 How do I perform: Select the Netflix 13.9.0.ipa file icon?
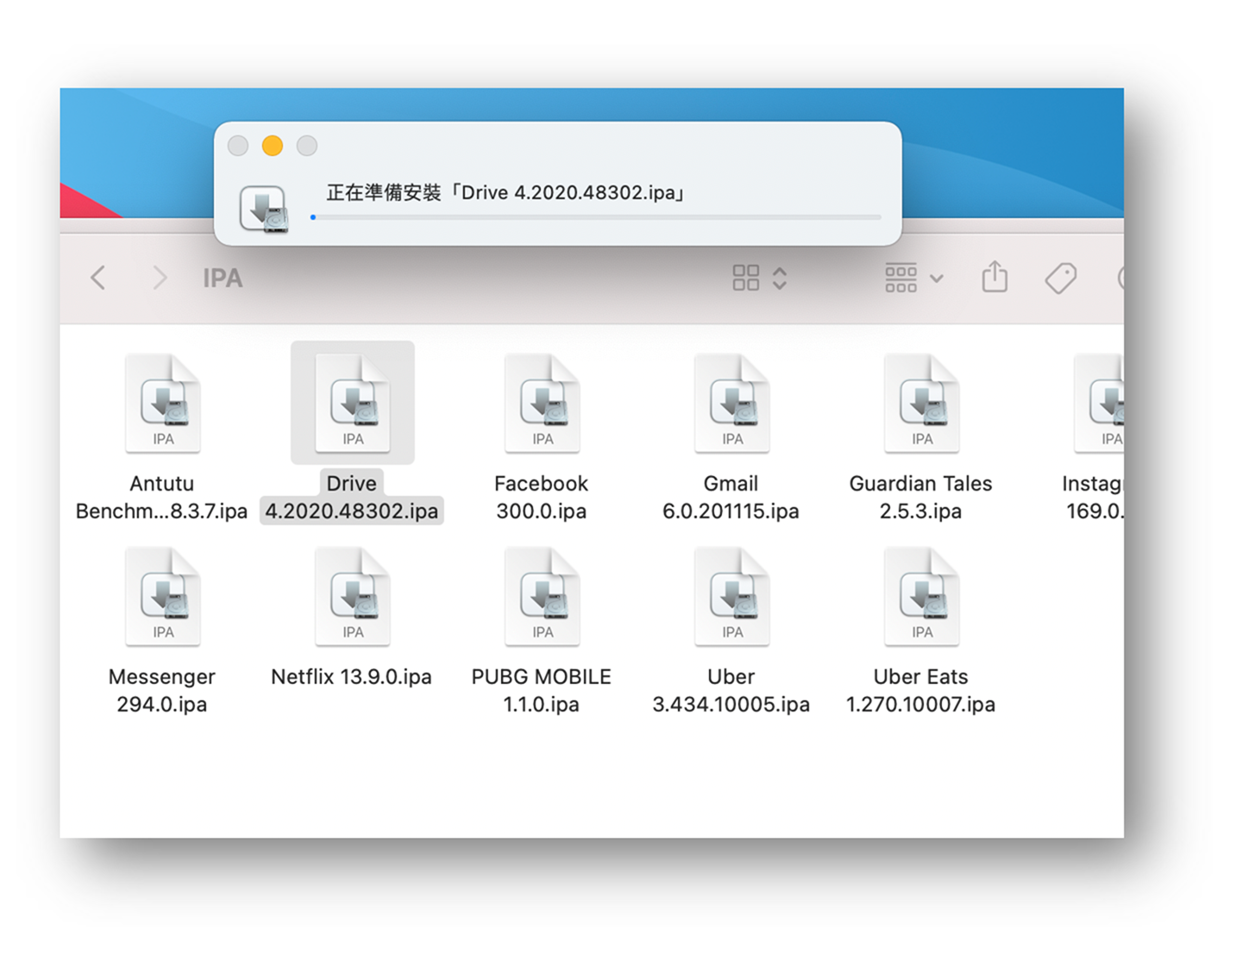click(x=352, y=596)
